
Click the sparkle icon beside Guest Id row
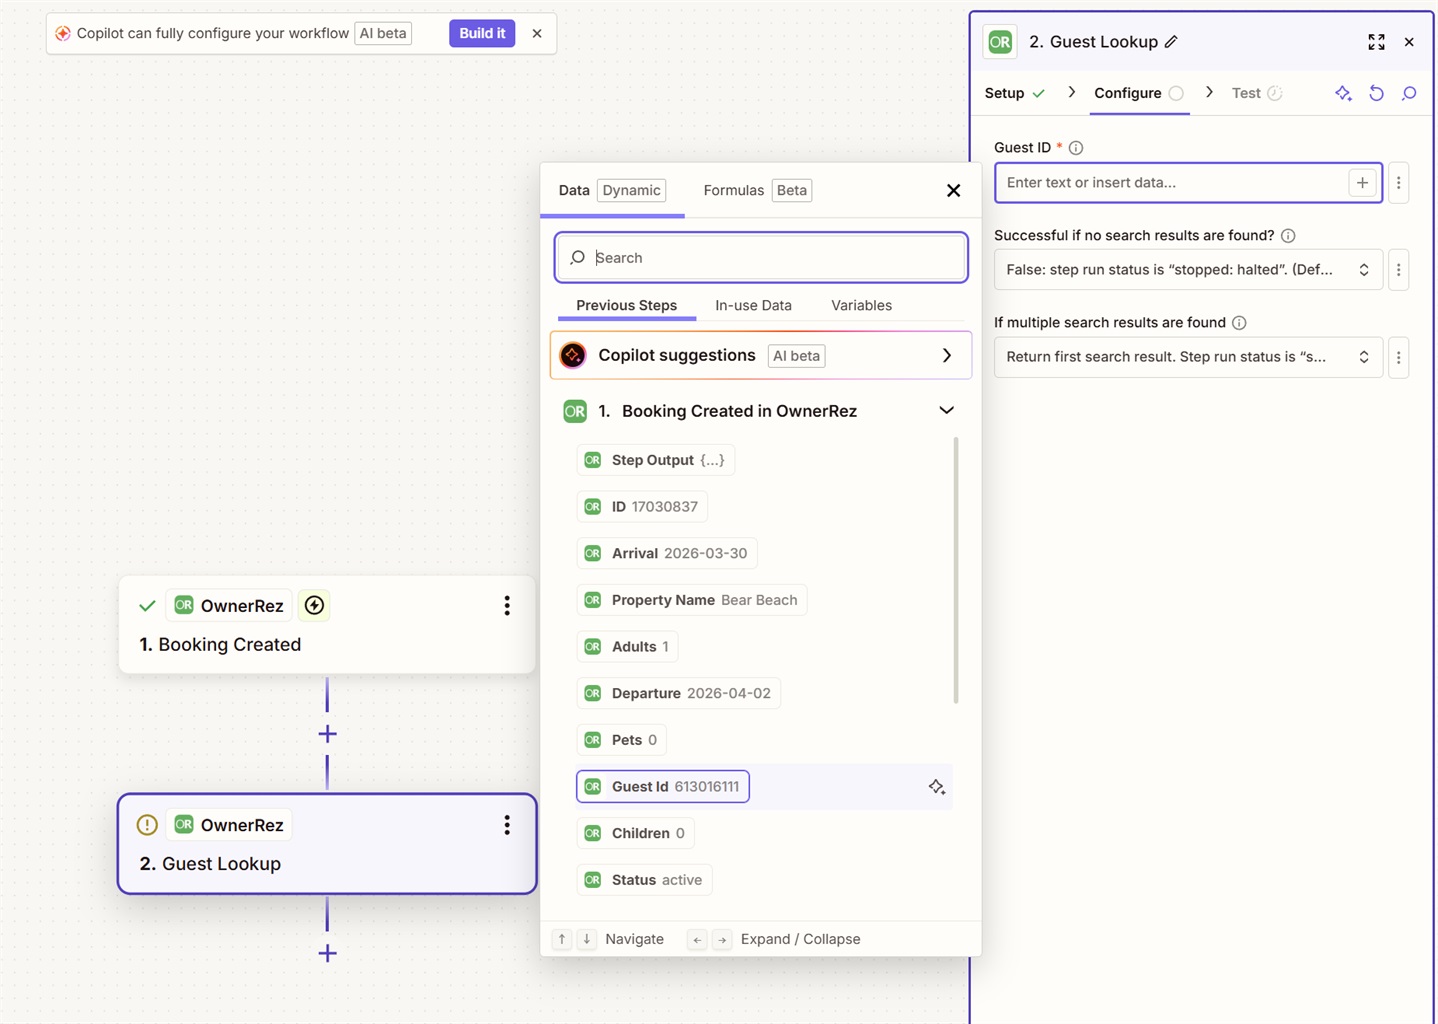click(x=936, y=787)
